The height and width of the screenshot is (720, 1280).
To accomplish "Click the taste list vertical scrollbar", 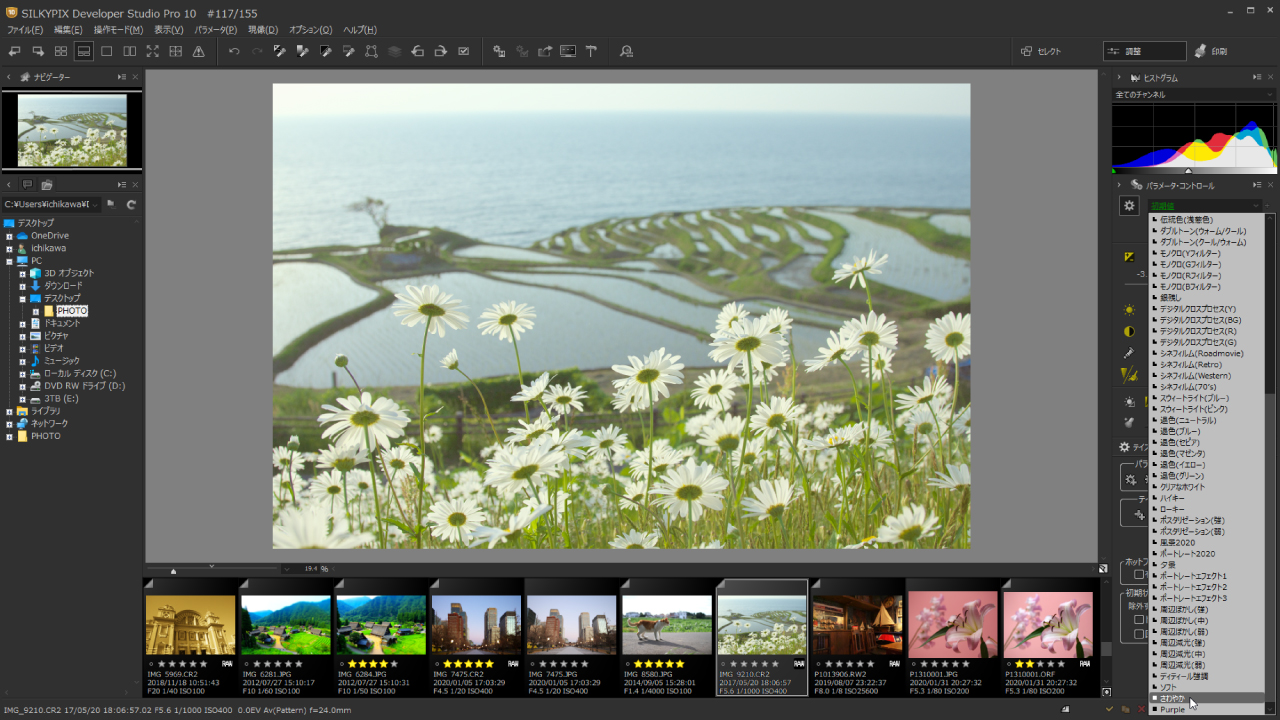I will [1270, 463].
